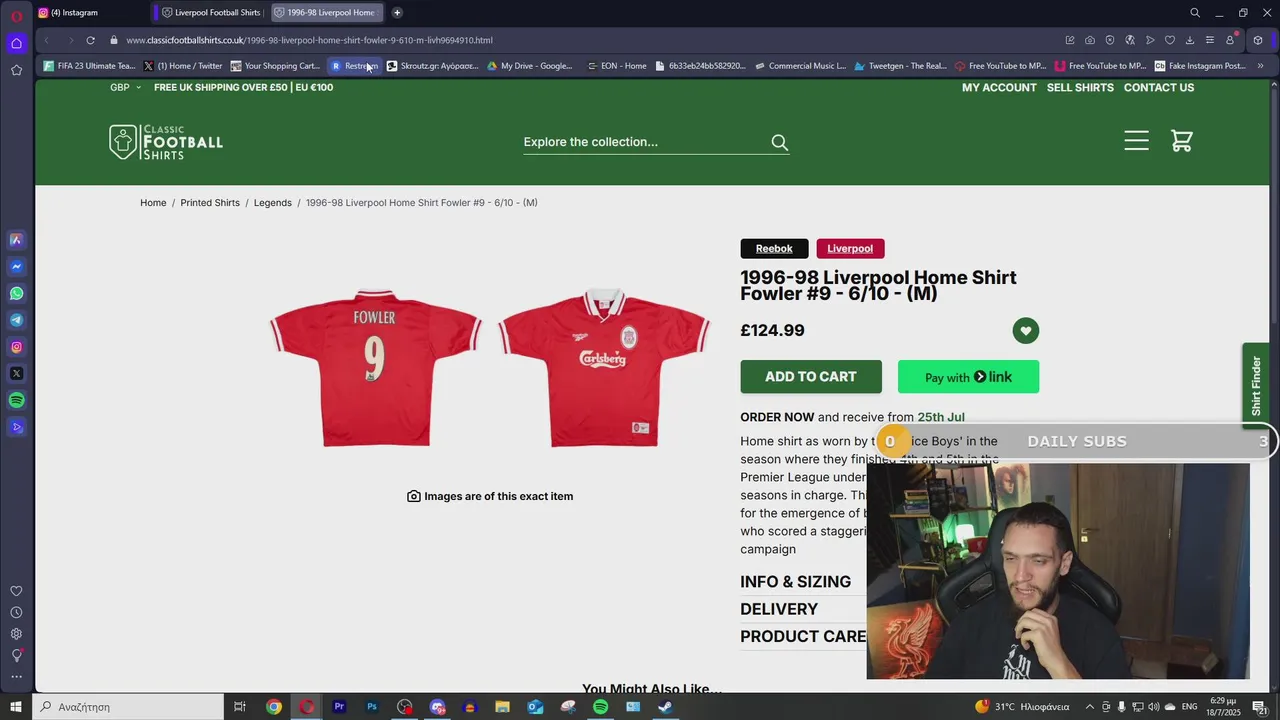The image size is (1280, 720).
Task: Open Tweetgen bookmark
Action: coord(900,66)
